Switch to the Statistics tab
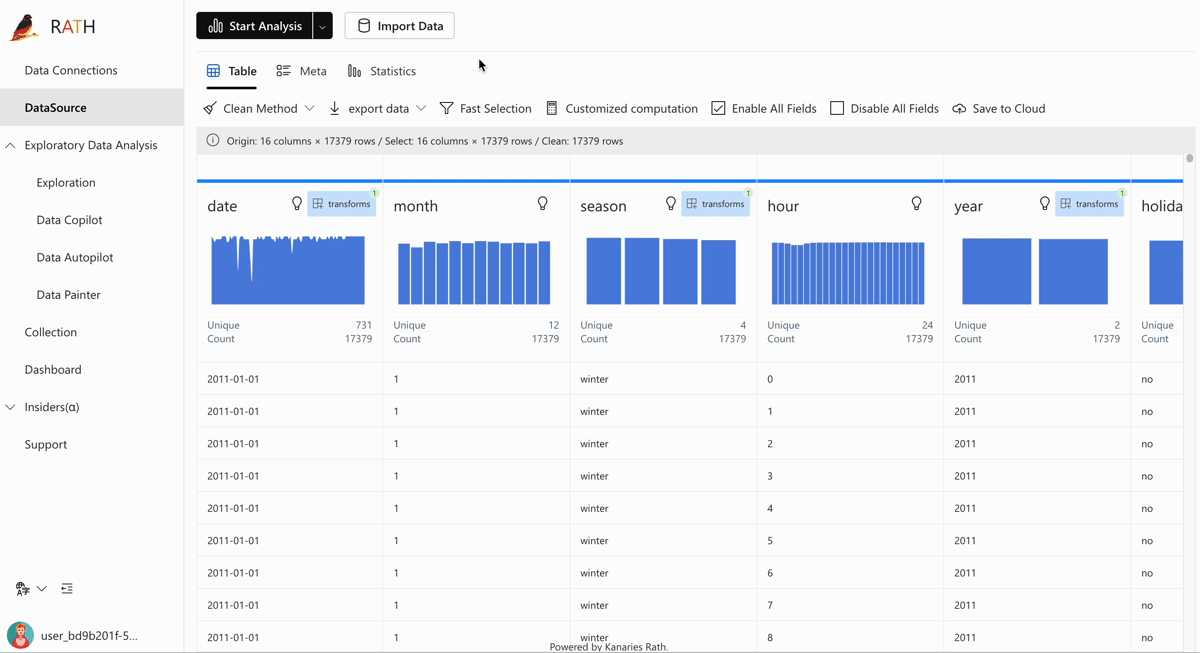 [381, 71]
